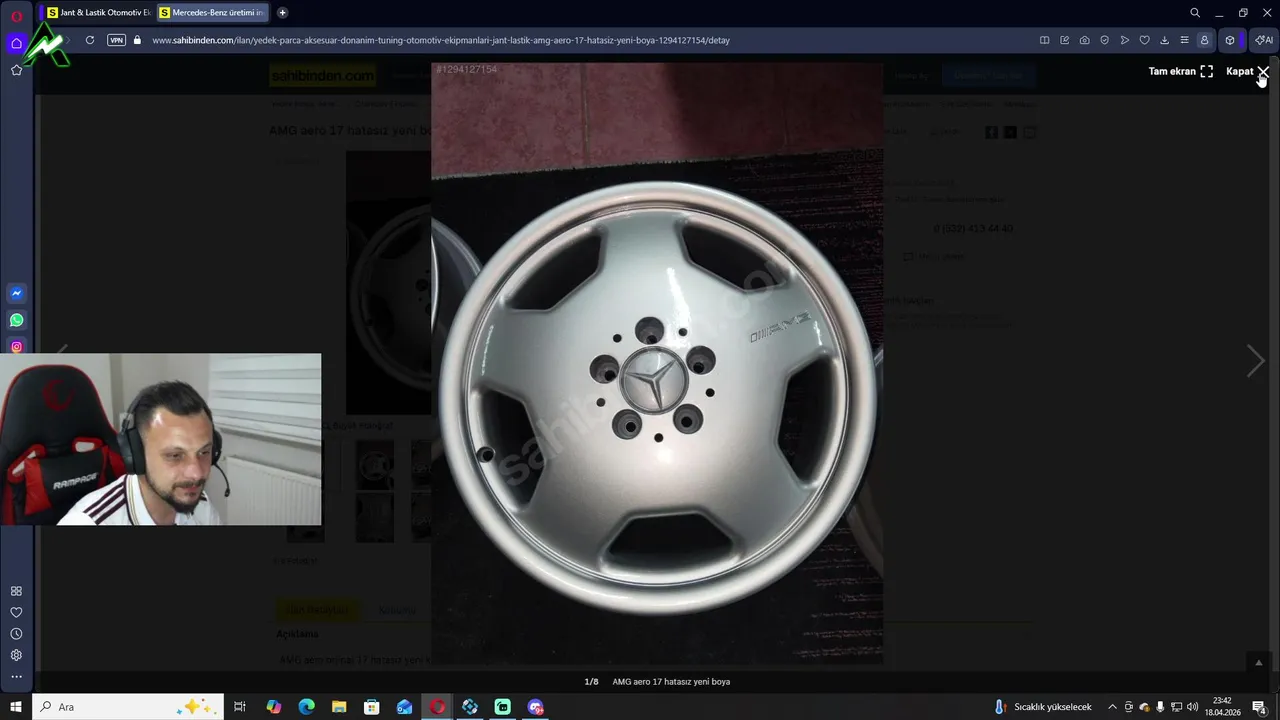The height and width of the screenshot is (720, 1280).
Task: Open sidebar speed dial grid icon
Action: (x=16, y=591)
